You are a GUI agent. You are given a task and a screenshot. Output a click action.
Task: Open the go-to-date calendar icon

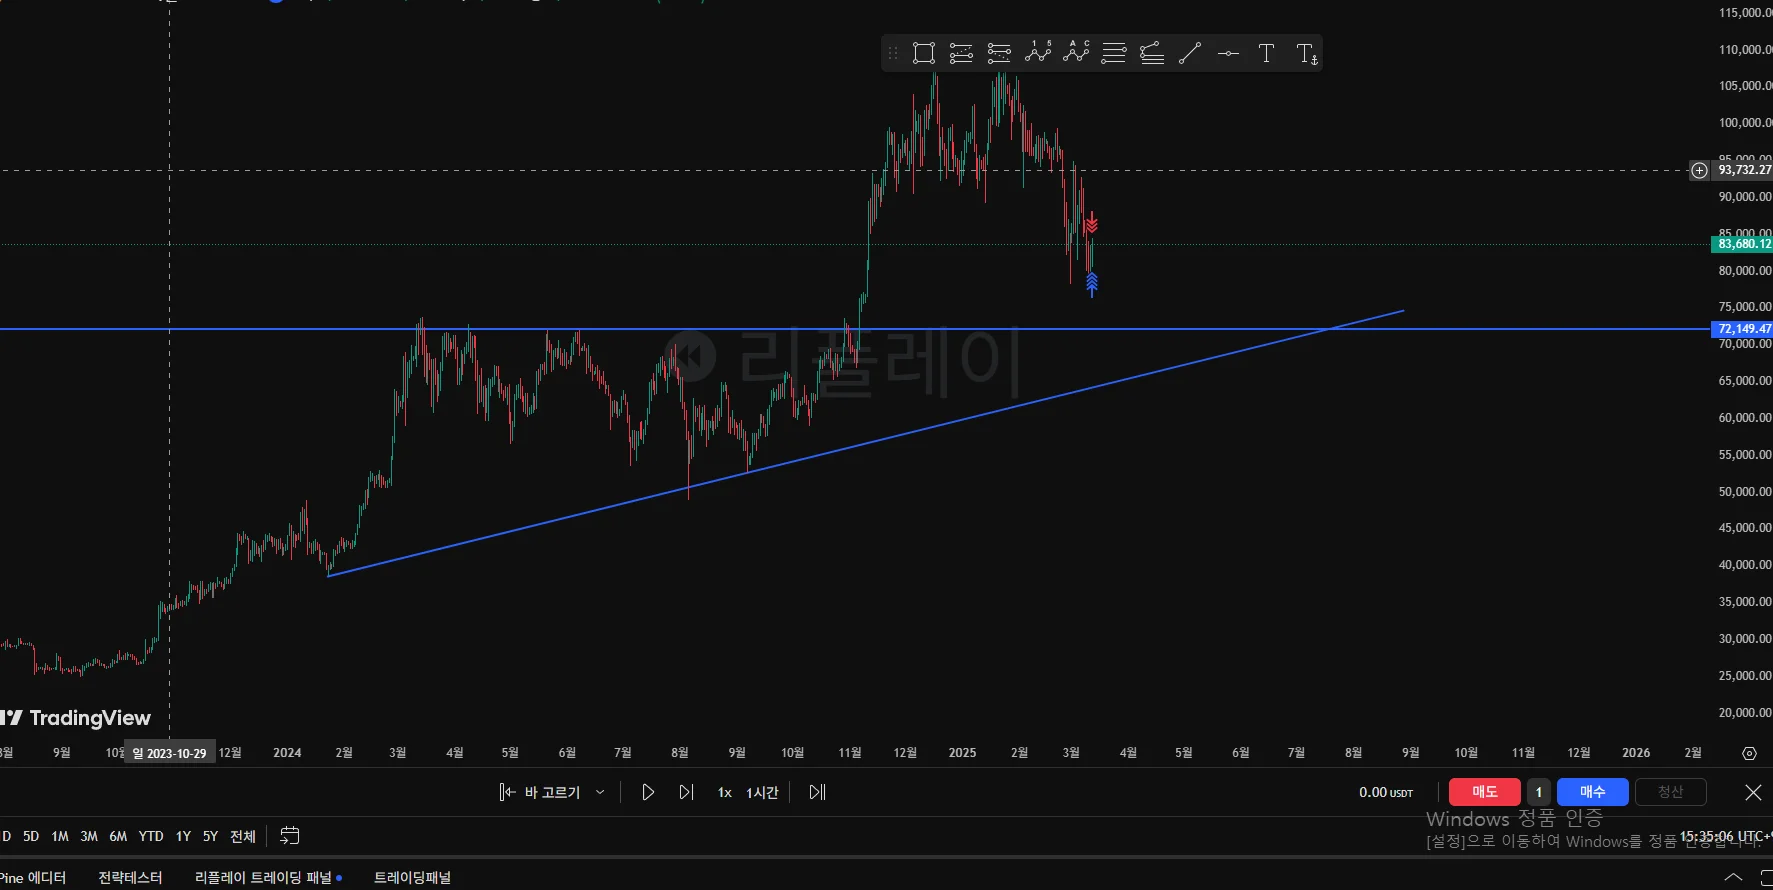[x=290, y=836]
